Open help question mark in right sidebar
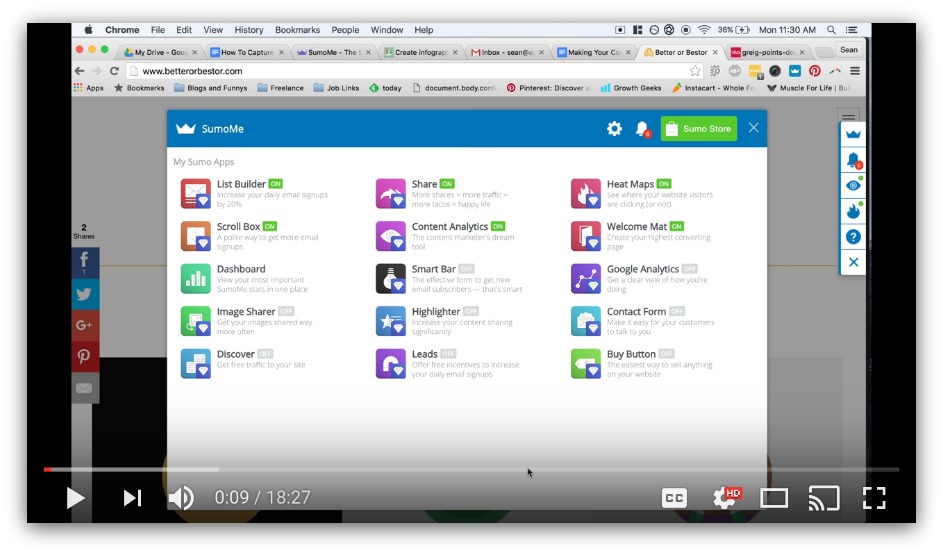 853,237
